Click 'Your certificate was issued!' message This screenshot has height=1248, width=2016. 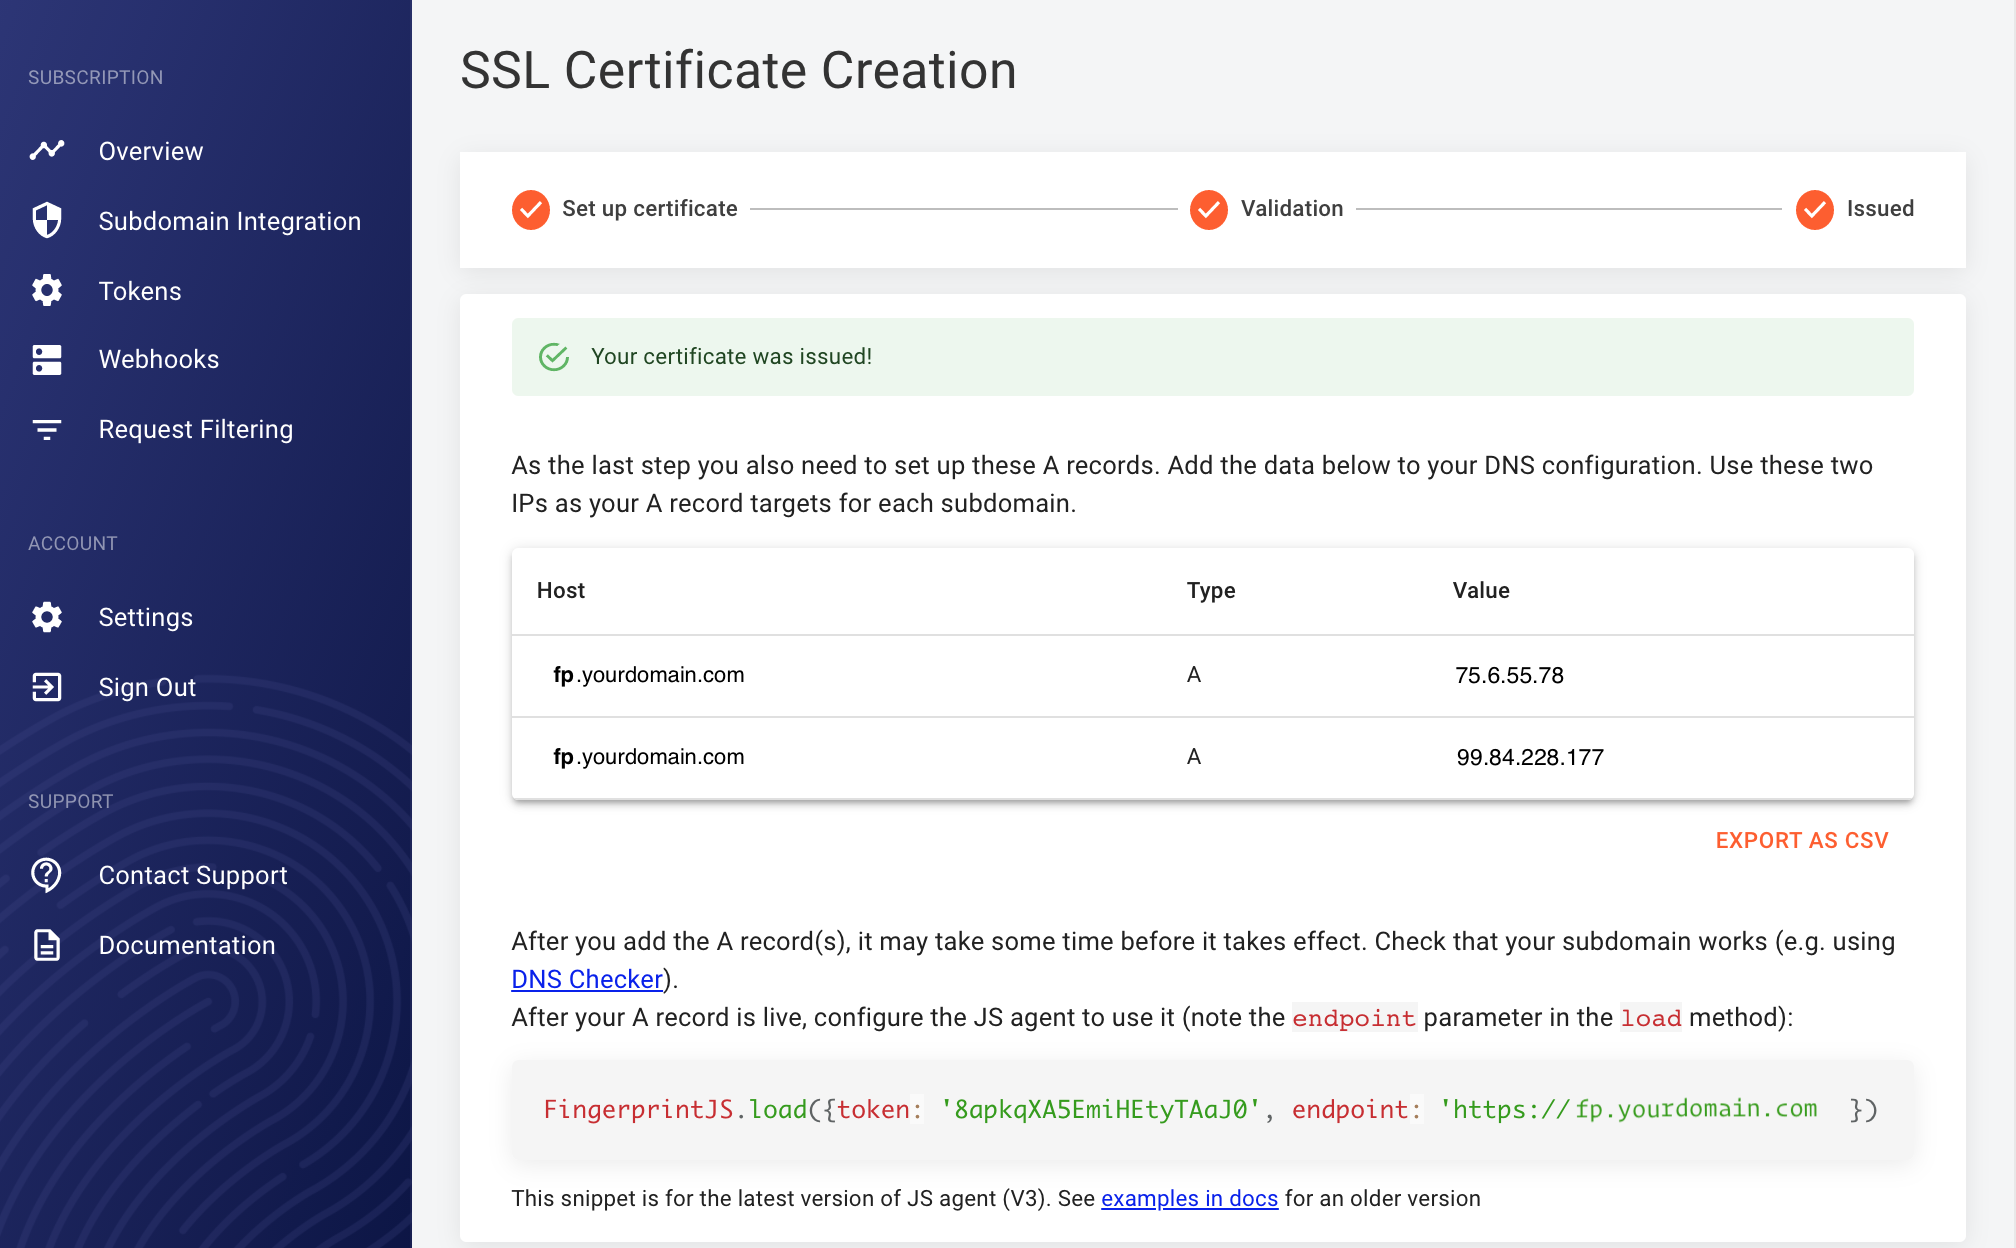pyautogui.click(x=731, y=357)
